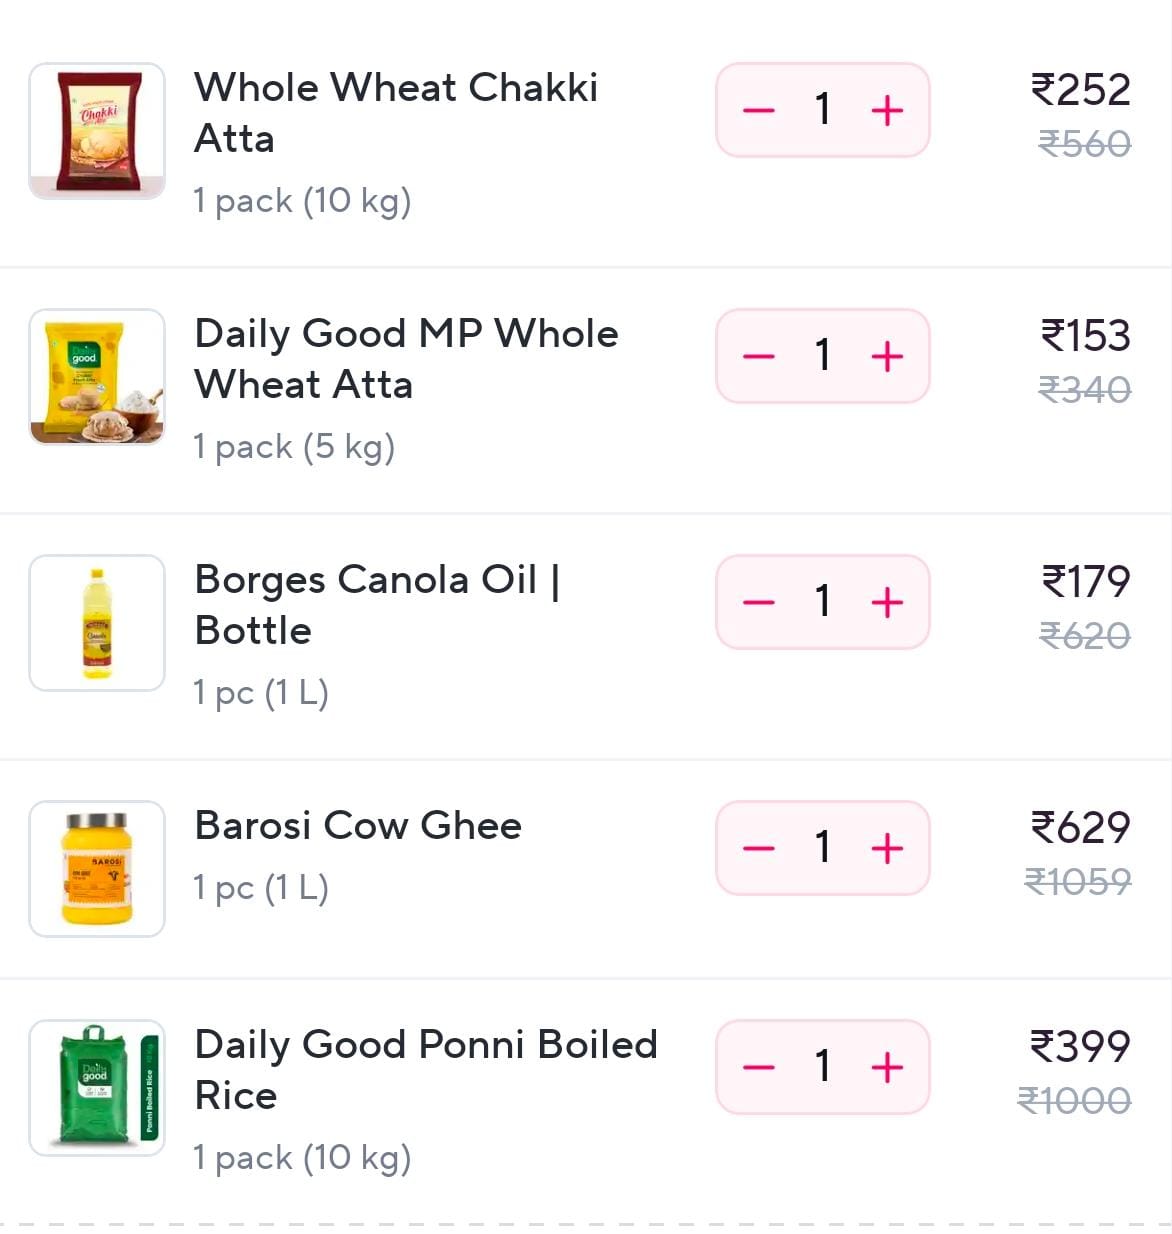This screenshot has height=1234, width=1172.
Task: Decrease quantity of Whole Wheat Chakki Atta
Action: point(759,110)
